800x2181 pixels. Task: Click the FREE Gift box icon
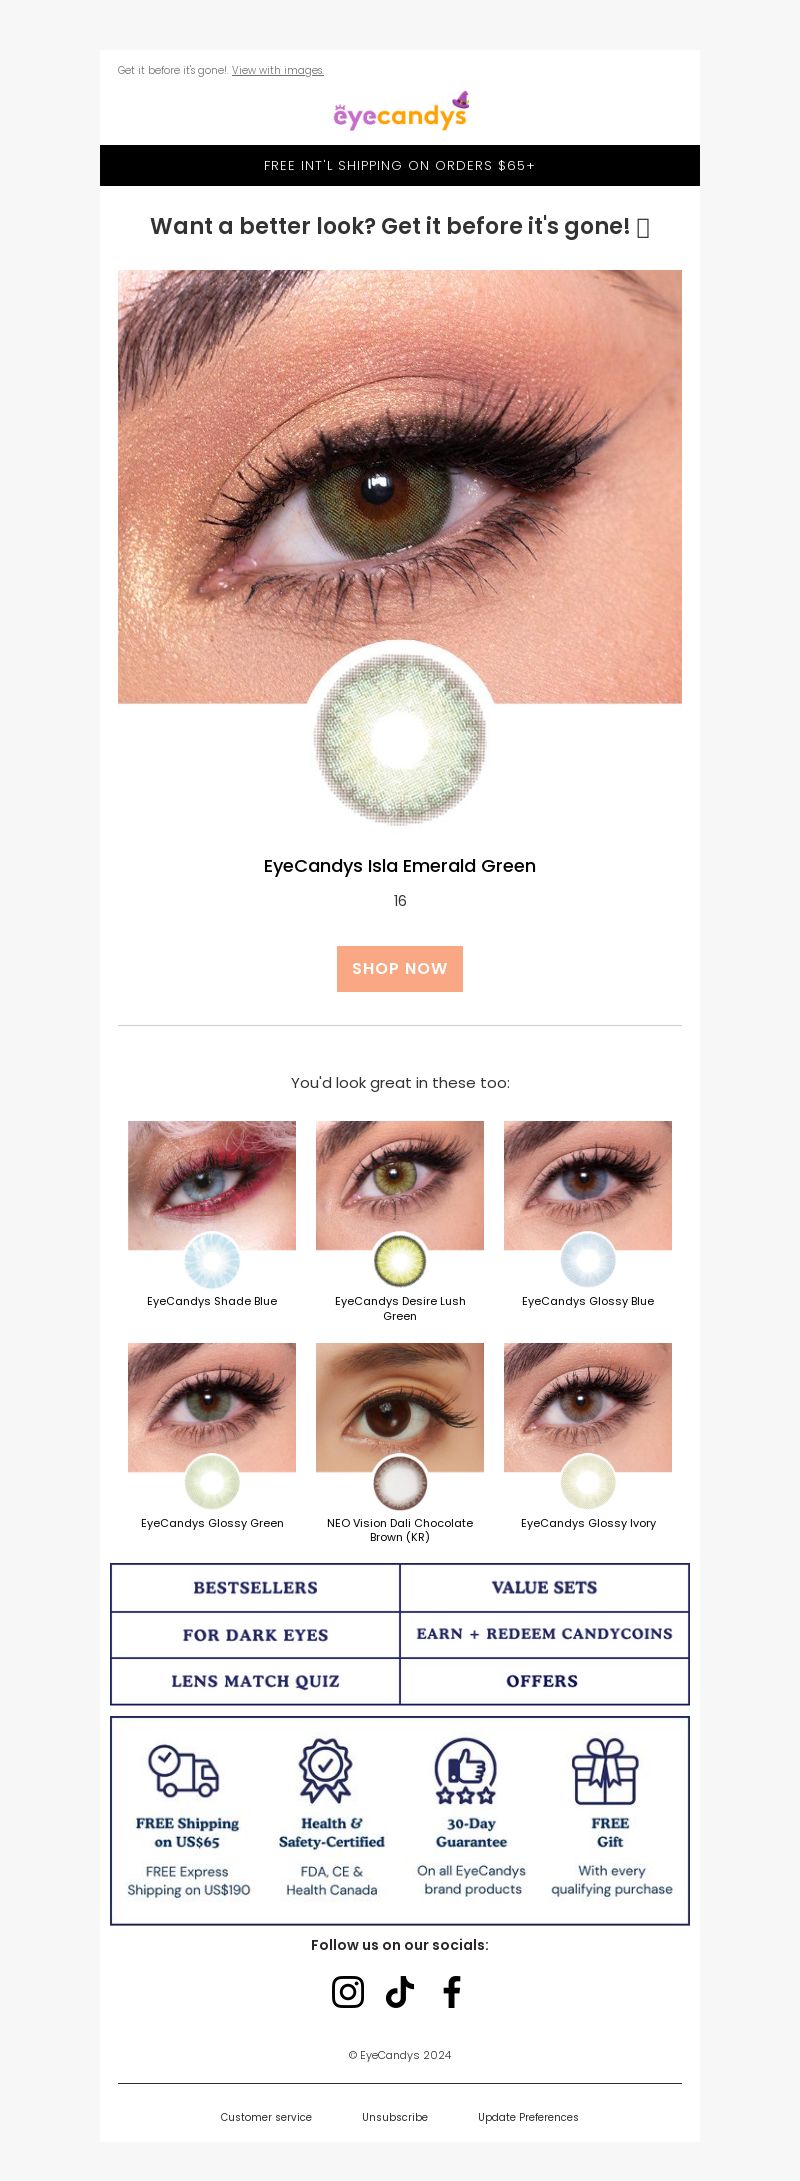click(x=605, y=1770)
